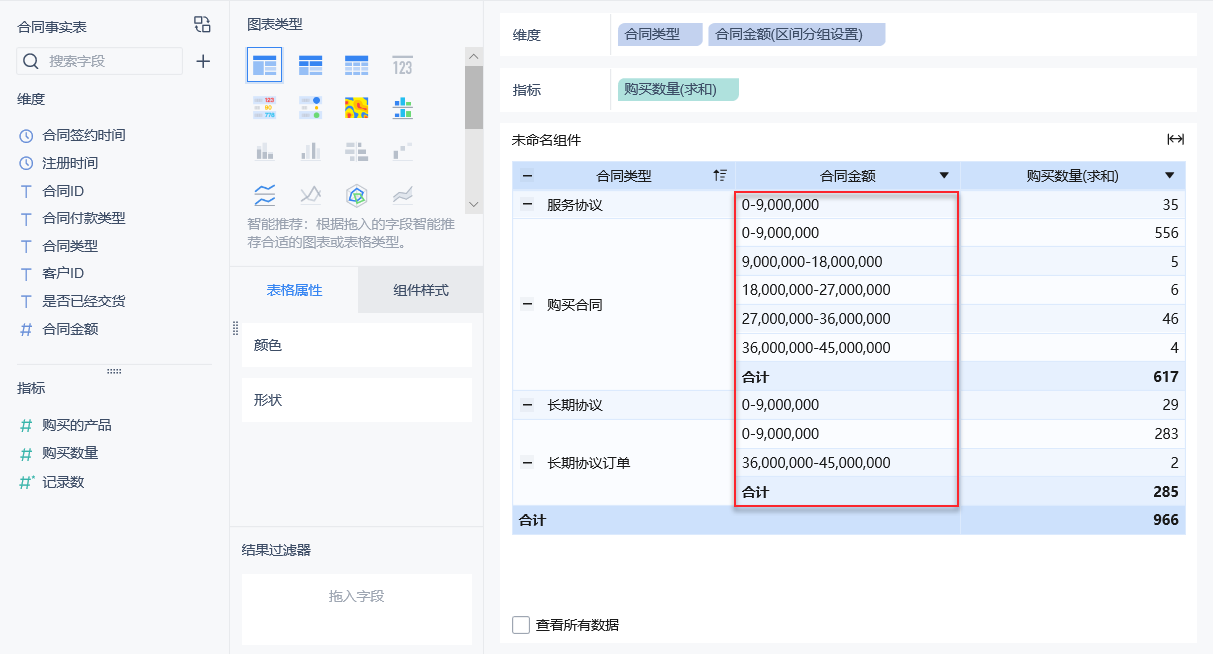Open the 颜色 property card
Viewport: 1213px width, 654px height.
point(357,345)
